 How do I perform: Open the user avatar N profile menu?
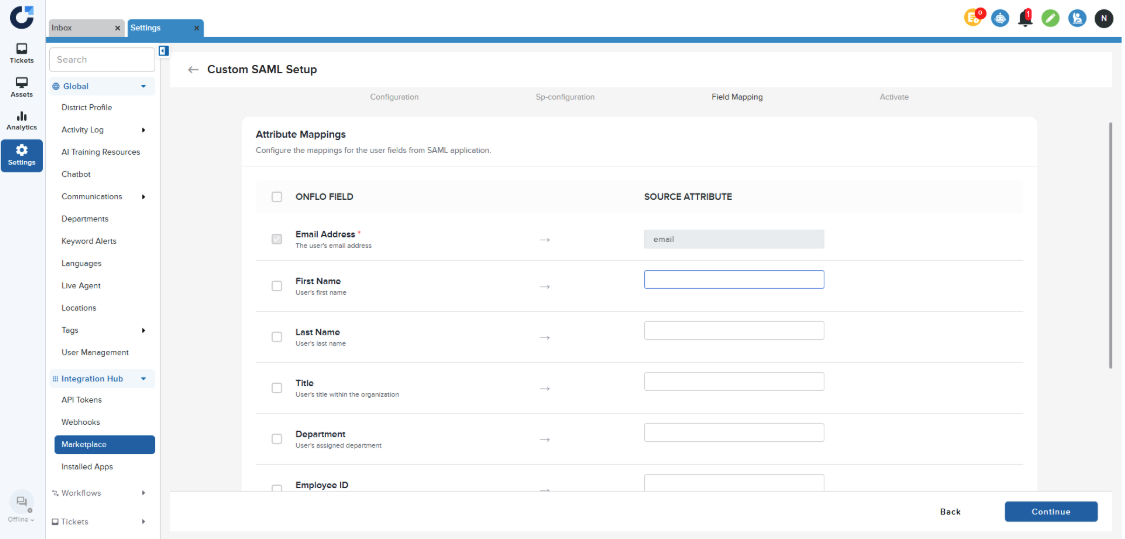(1103, 18)
